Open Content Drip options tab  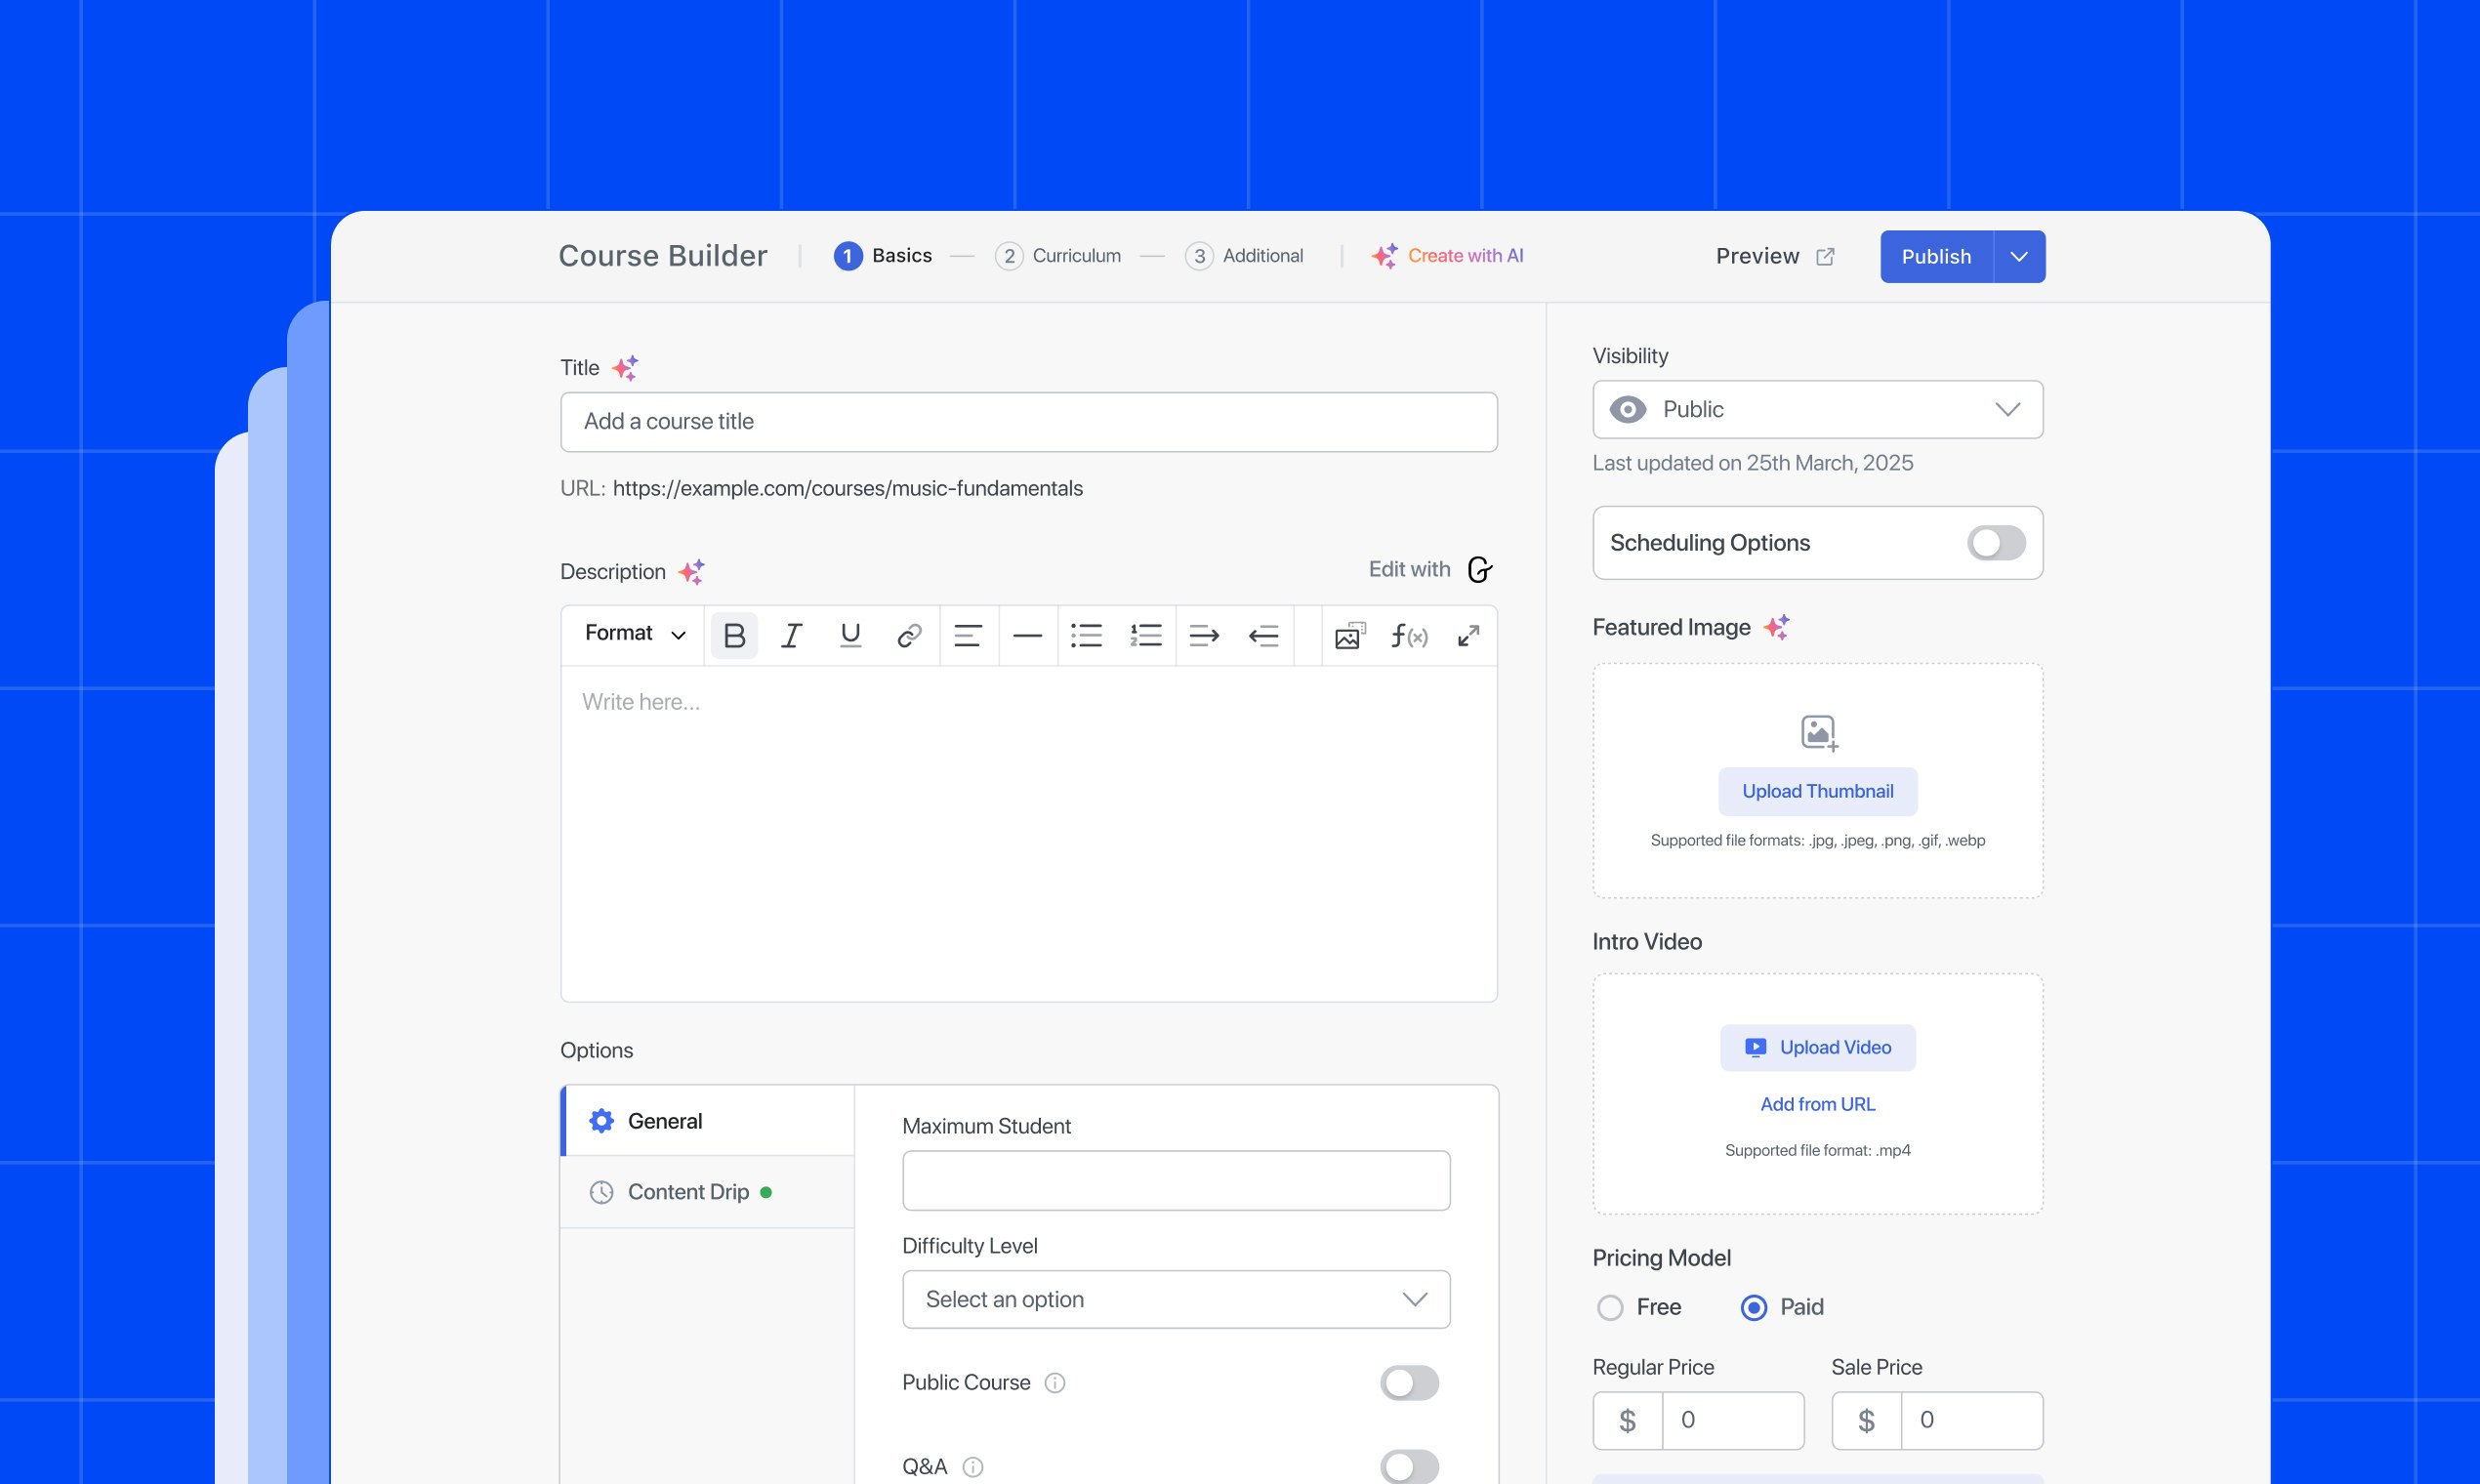pos(688,1192)
